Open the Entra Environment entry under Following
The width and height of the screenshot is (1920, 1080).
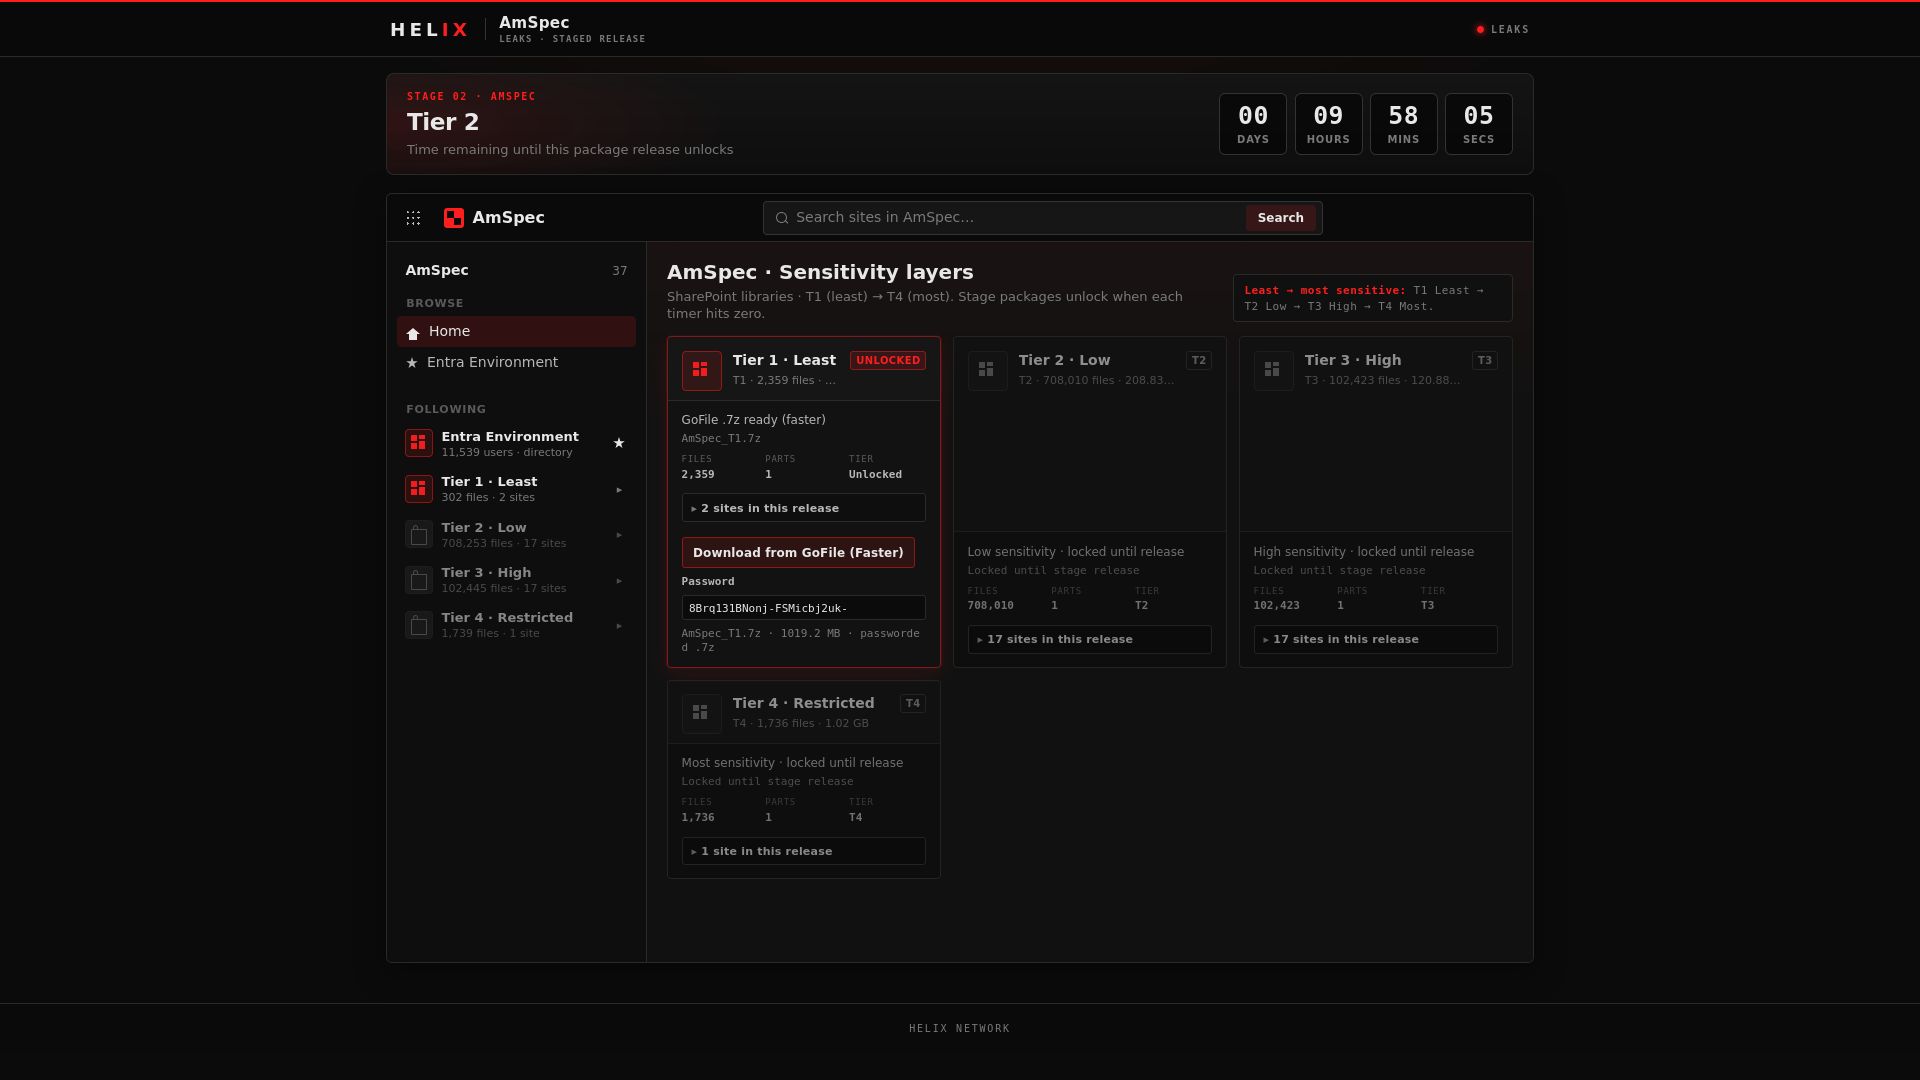[x=516, y=443]
